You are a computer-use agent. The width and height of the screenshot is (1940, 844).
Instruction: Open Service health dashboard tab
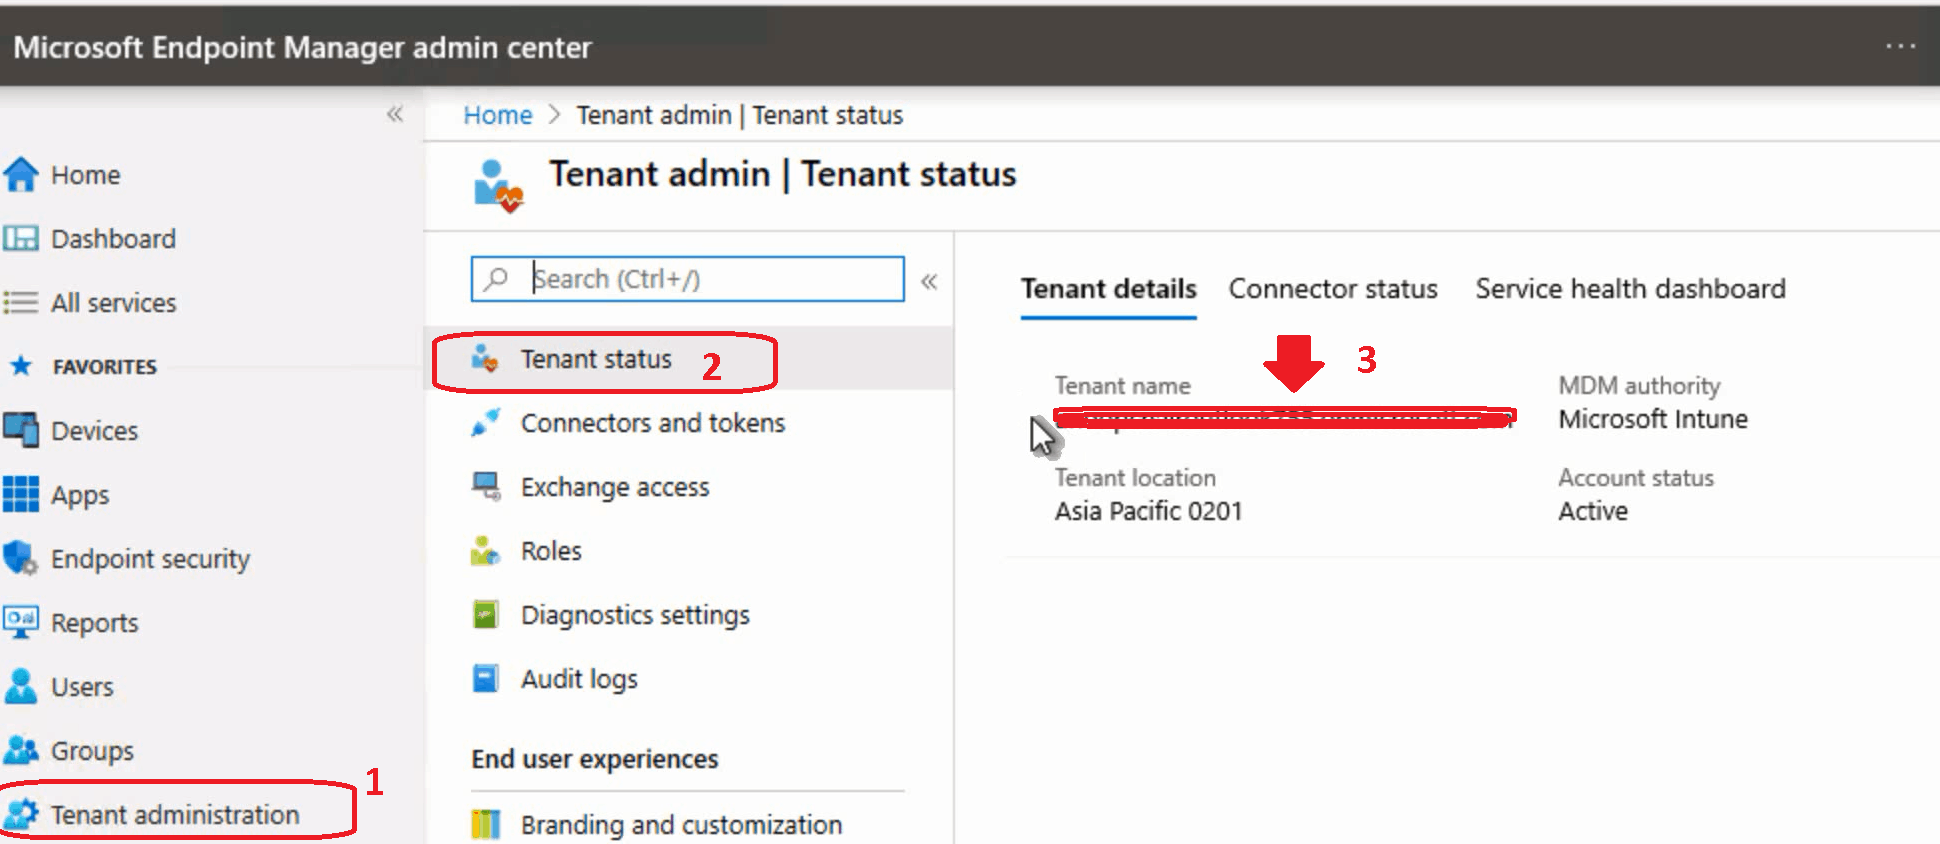pyautogui.click(x=1630, y=288)
